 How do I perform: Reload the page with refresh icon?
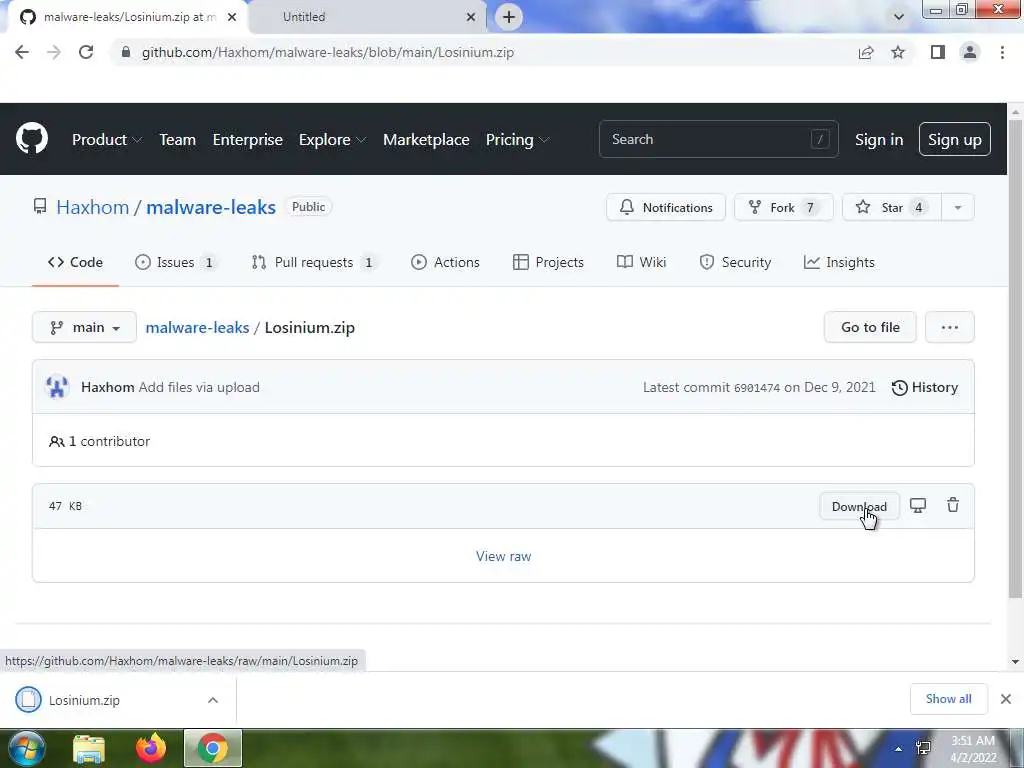86,52
